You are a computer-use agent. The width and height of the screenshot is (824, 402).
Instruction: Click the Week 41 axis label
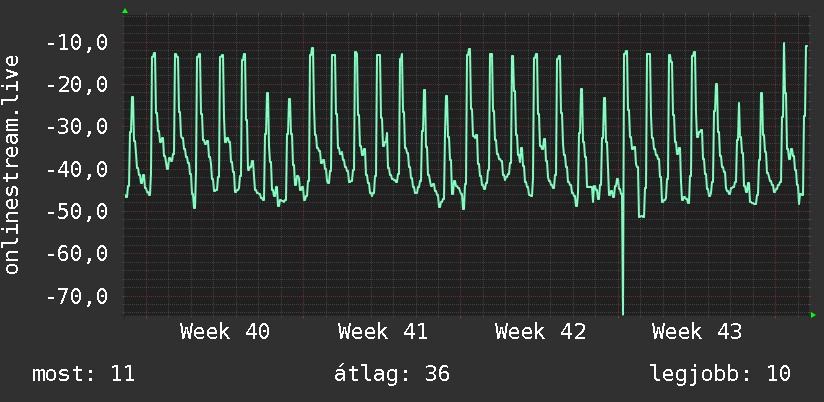click(x=382, y=332)
